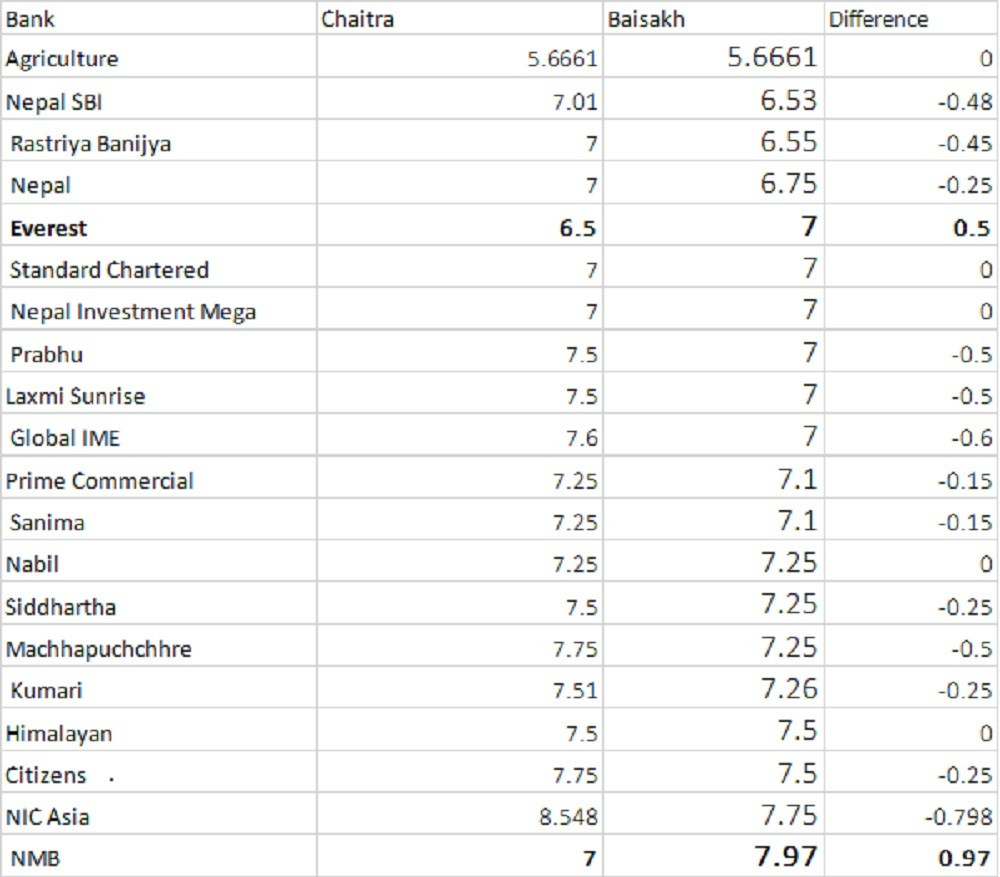Select the Difference column header cell
Screen dimensions: 1000x877
(x=911, y=18)
